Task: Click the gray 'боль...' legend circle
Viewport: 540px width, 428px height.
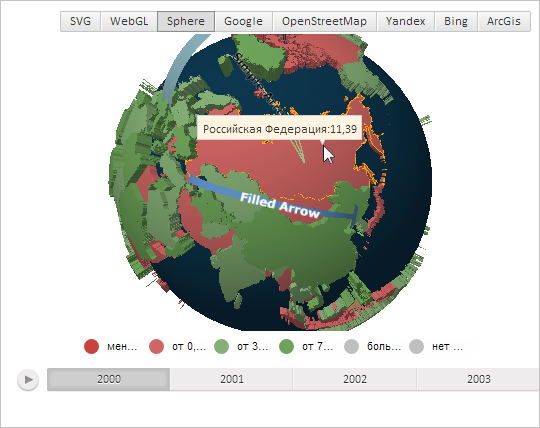Action: tap(351, 346)
